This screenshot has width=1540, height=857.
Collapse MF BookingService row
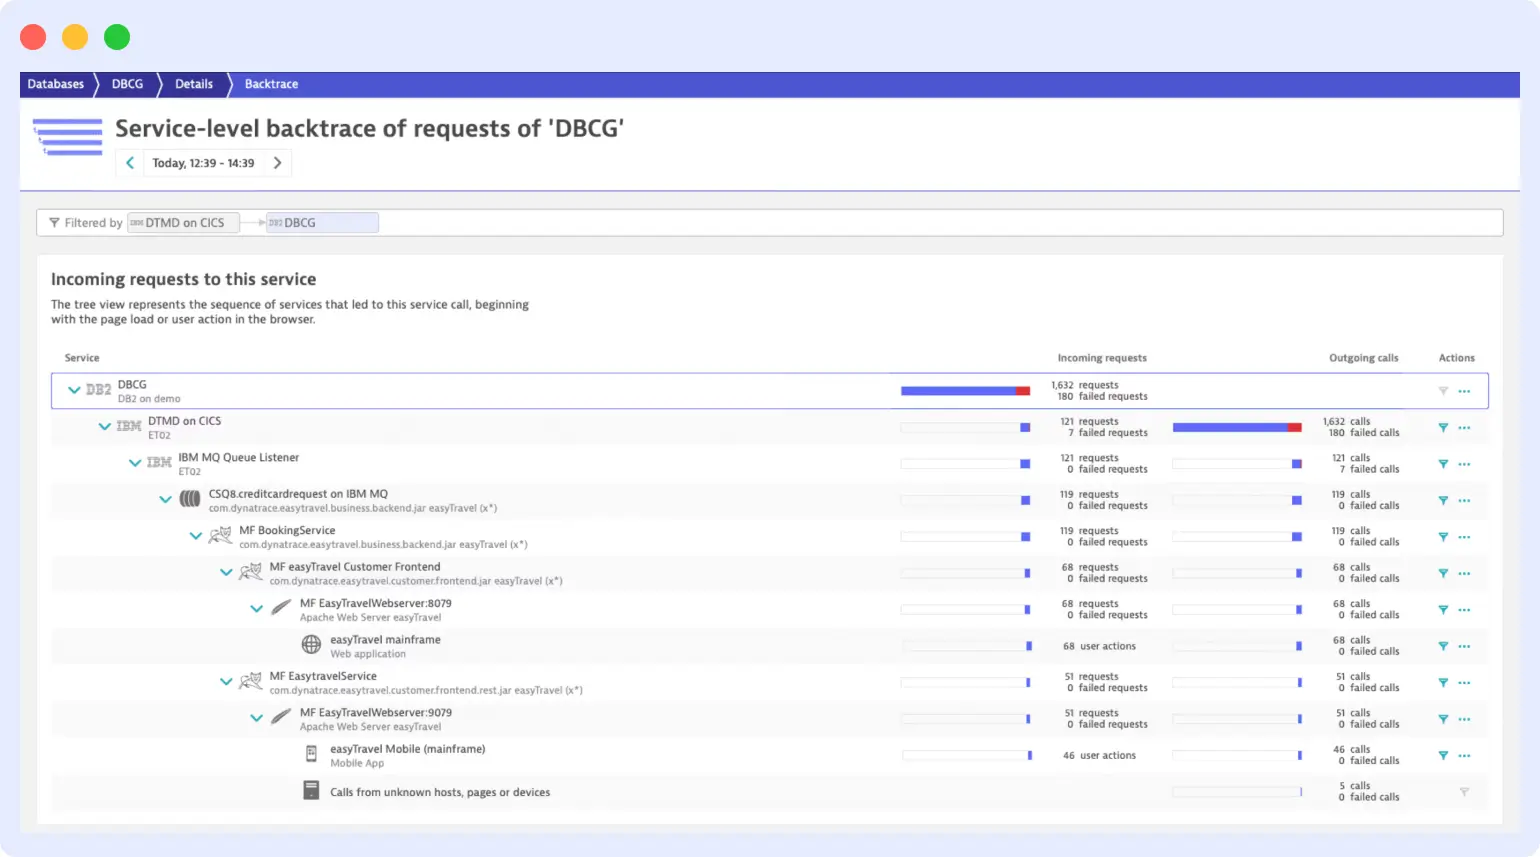pos(196,536)
